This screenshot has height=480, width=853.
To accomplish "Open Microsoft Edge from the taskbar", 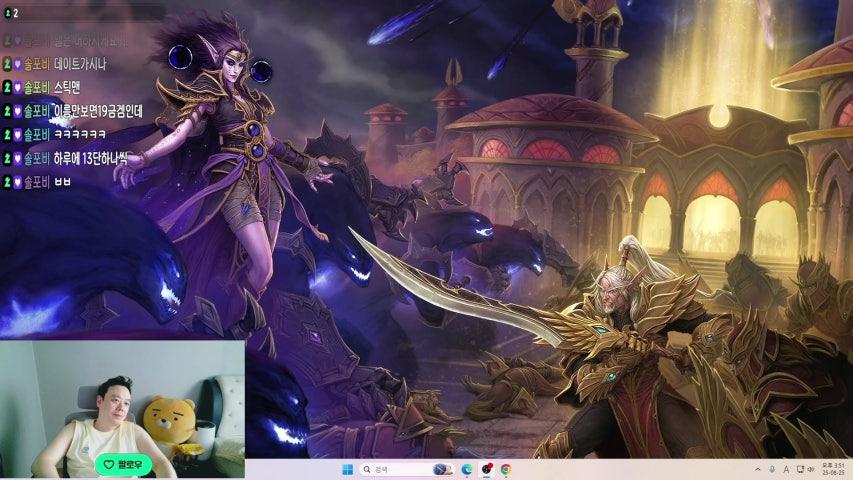I will tap(467, 469).
